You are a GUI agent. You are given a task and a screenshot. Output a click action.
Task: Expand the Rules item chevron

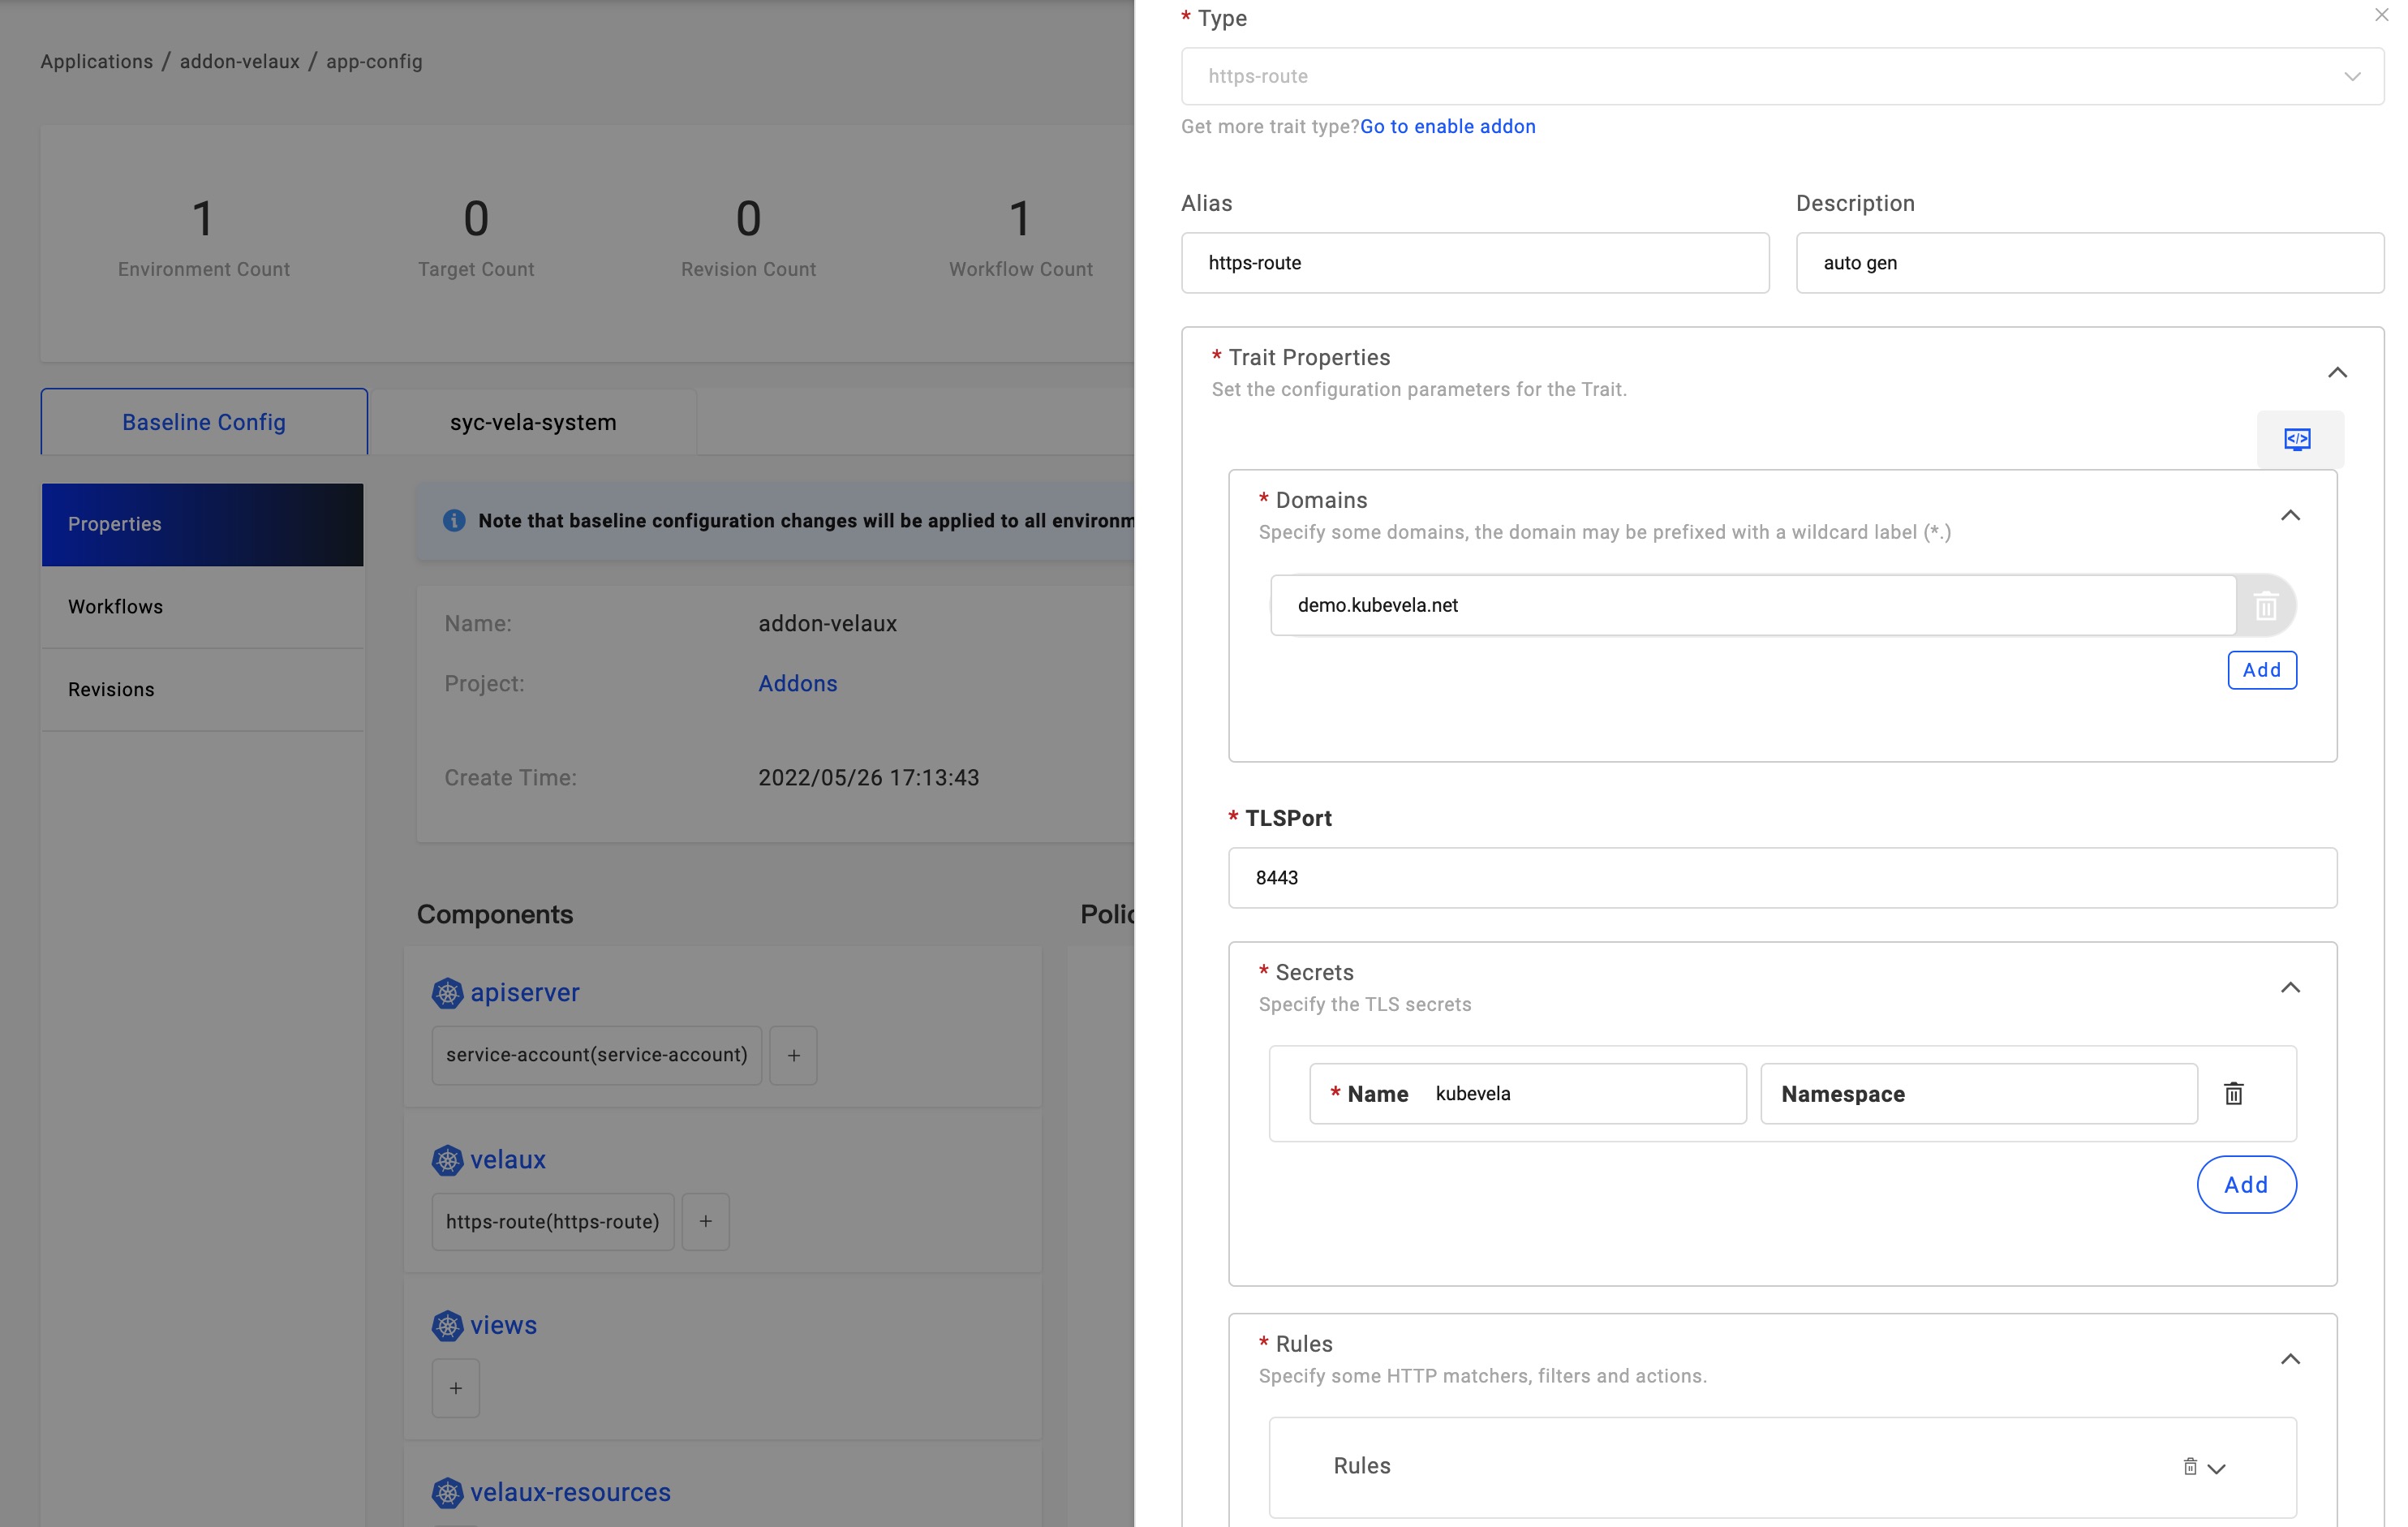point(2217,1469)
